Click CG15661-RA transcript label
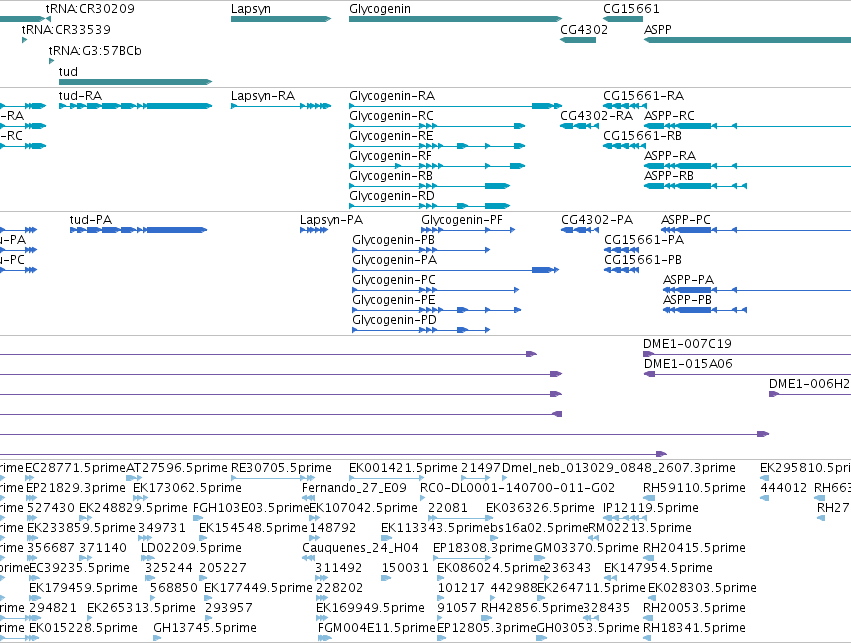 coord(643,96)
